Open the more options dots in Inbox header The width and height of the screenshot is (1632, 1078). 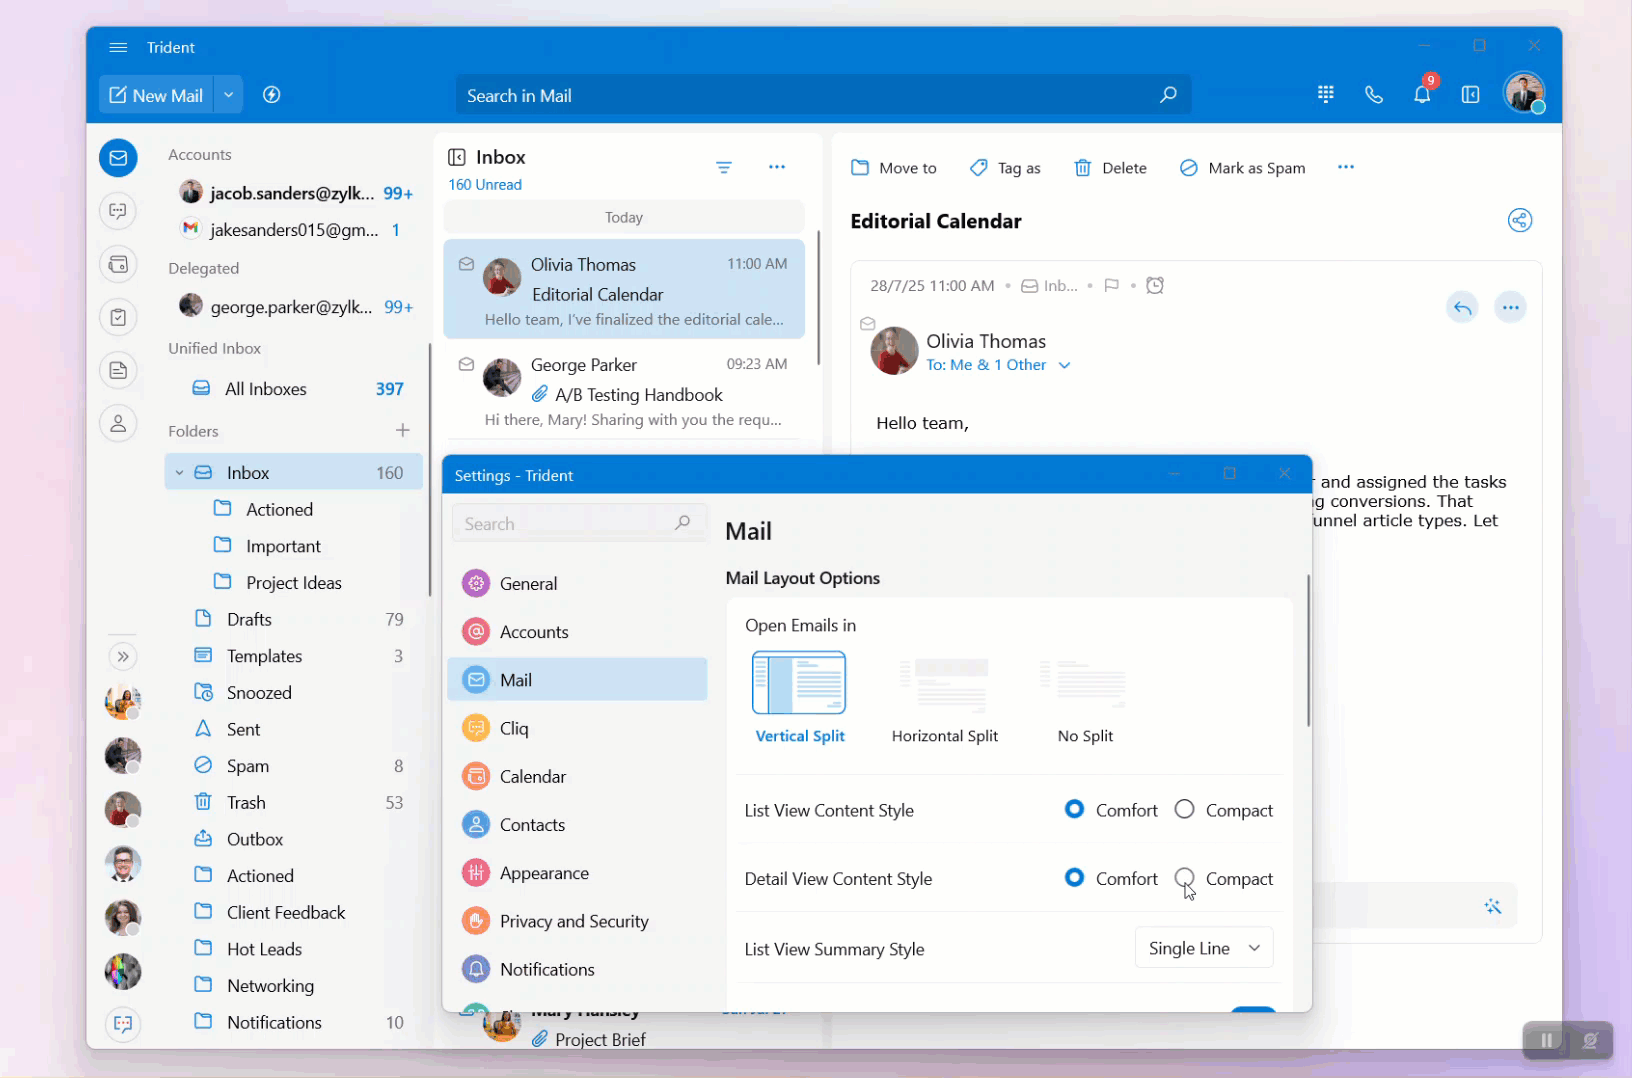coord(777,167)
